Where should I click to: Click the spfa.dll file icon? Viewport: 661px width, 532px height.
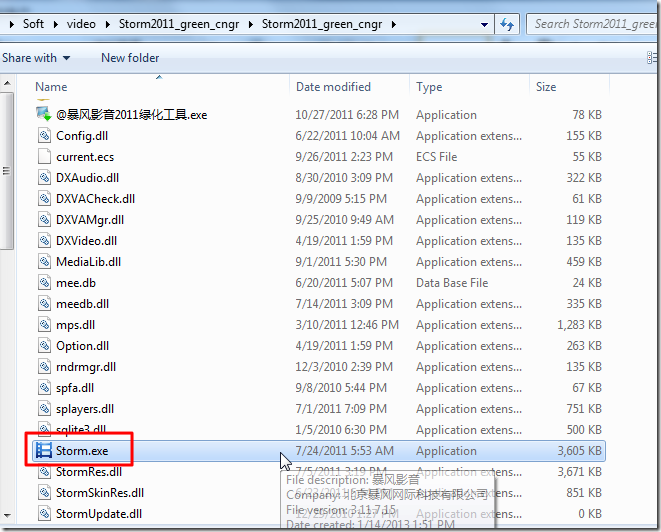point(44,388)
